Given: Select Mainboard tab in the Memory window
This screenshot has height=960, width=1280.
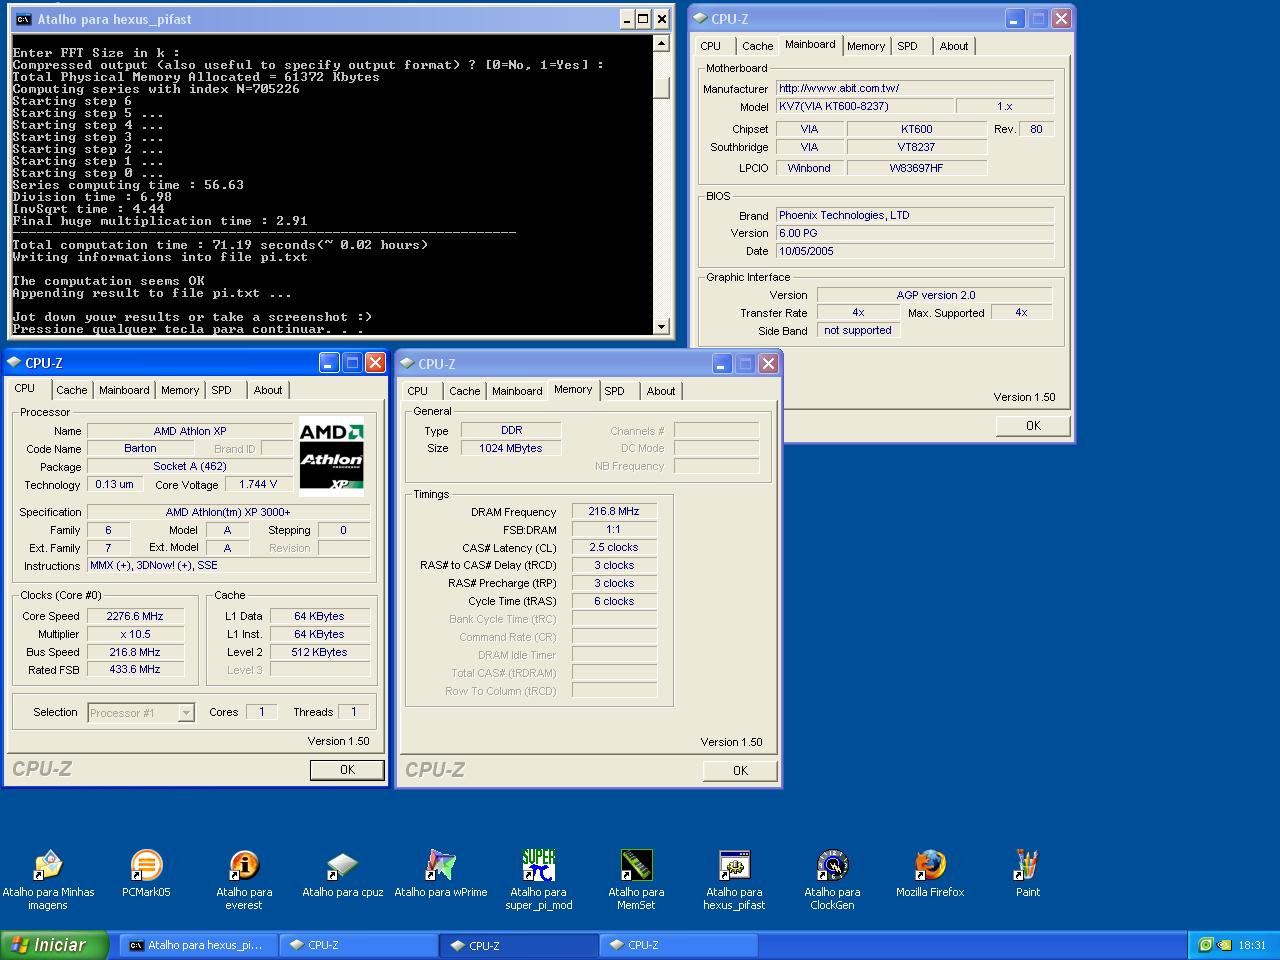Looking at the screenshot, I should 517,391.
